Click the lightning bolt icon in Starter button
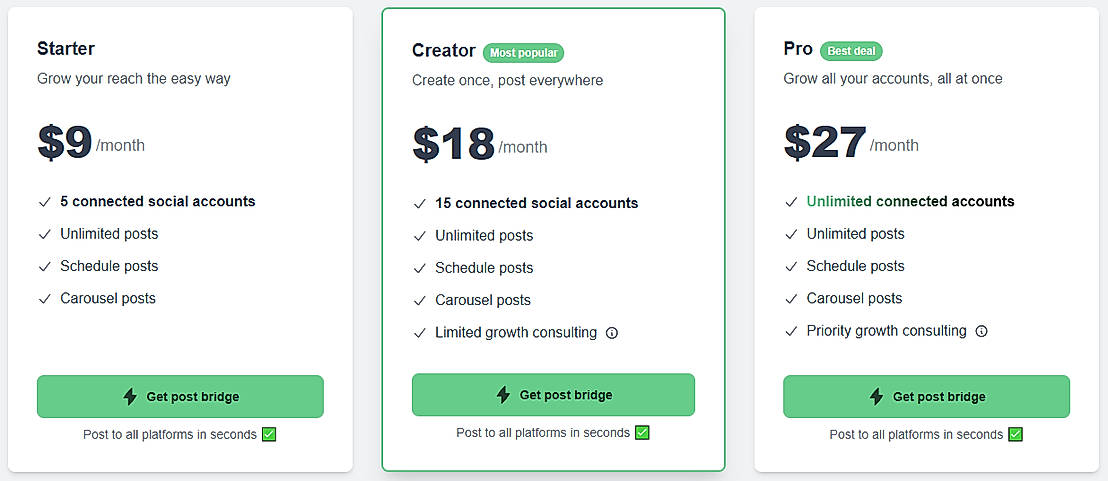This screenshot has width=1108, height=481. 130,397
